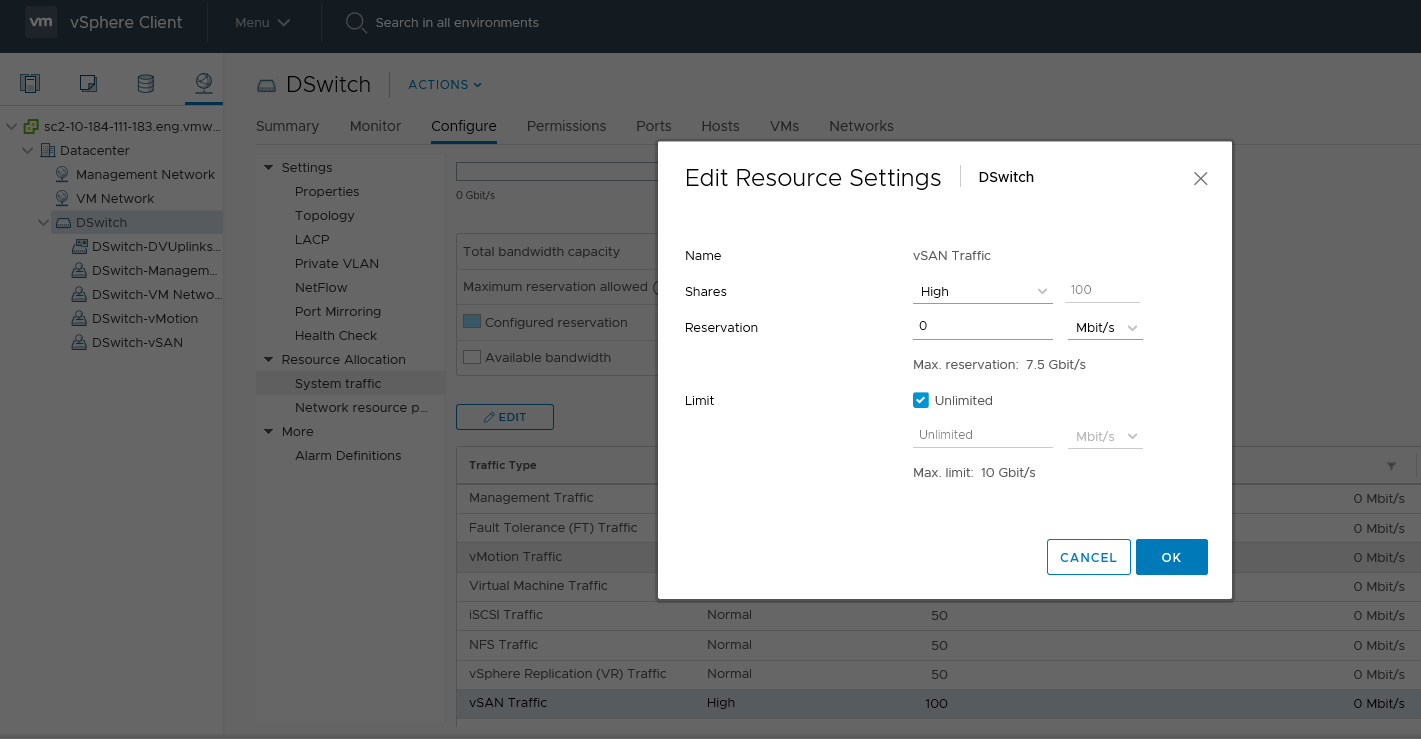Click the DSwitch-VM Network port group icon
The width and height of the screenshot is (1421, 739).
79,294
